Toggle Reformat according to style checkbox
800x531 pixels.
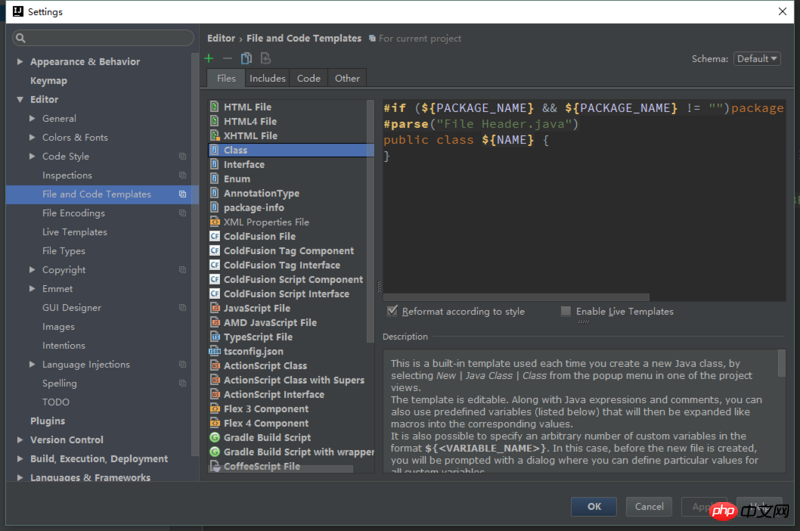pyautogui.click(x=393, y=311)
